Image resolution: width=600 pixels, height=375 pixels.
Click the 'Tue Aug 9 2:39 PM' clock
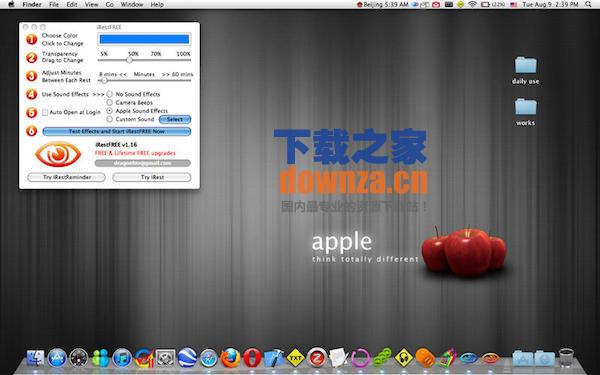click(x=550, y=5)
